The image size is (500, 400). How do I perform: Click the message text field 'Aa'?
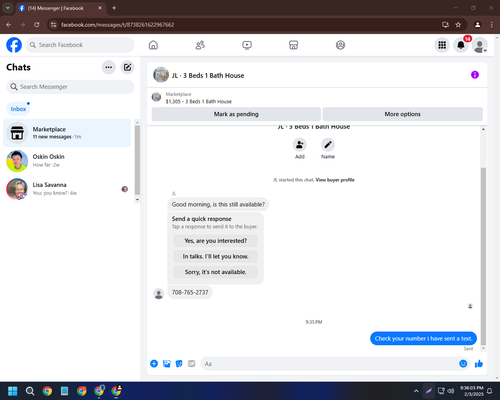coord(330,364)
